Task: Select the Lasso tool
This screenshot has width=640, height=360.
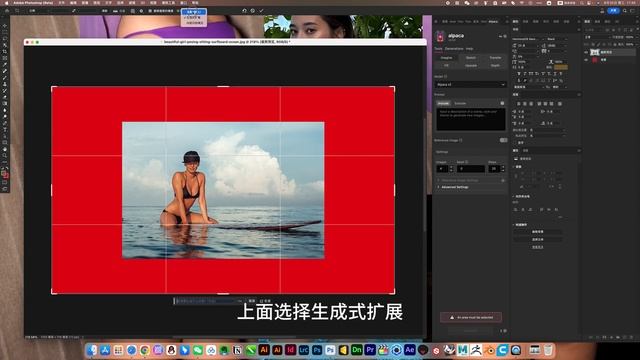Action: tap(5, 38)
